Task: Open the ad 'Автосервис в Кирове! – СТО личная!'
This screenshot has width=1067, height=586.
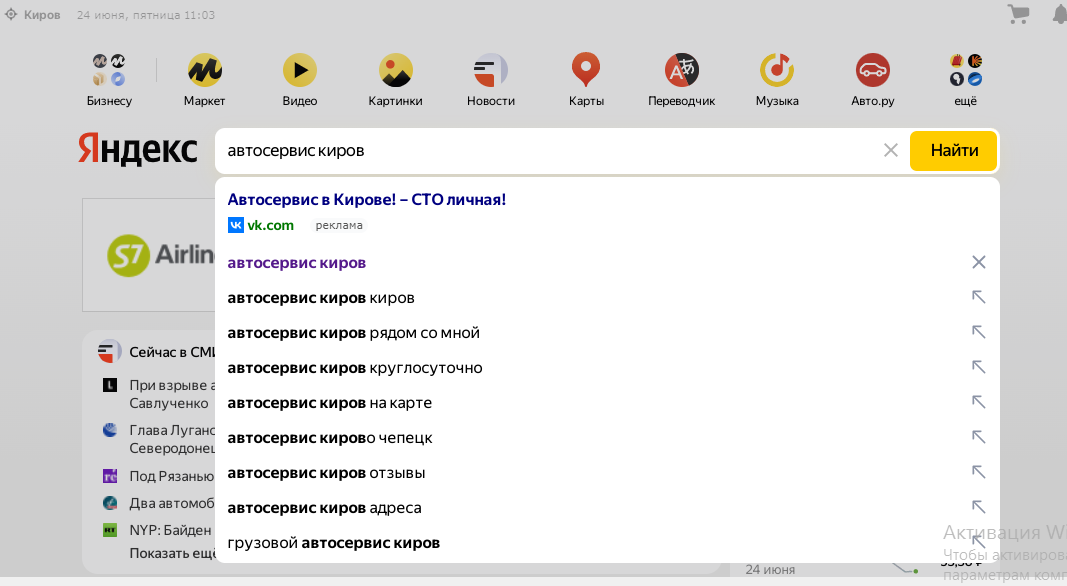Action: pos(366,199)
